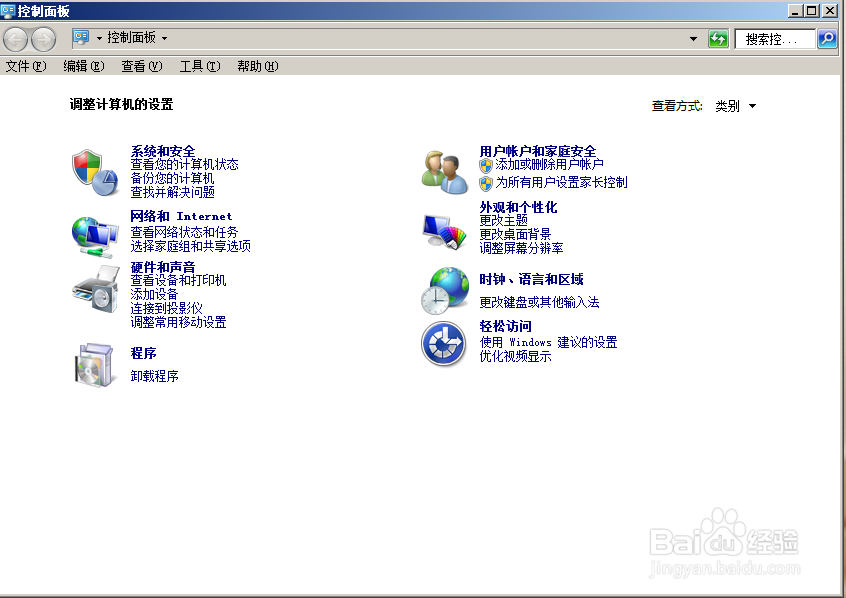Open 用户帐户和家庭安全 category link
The image size is (846, 598).
tap(538, 151)
